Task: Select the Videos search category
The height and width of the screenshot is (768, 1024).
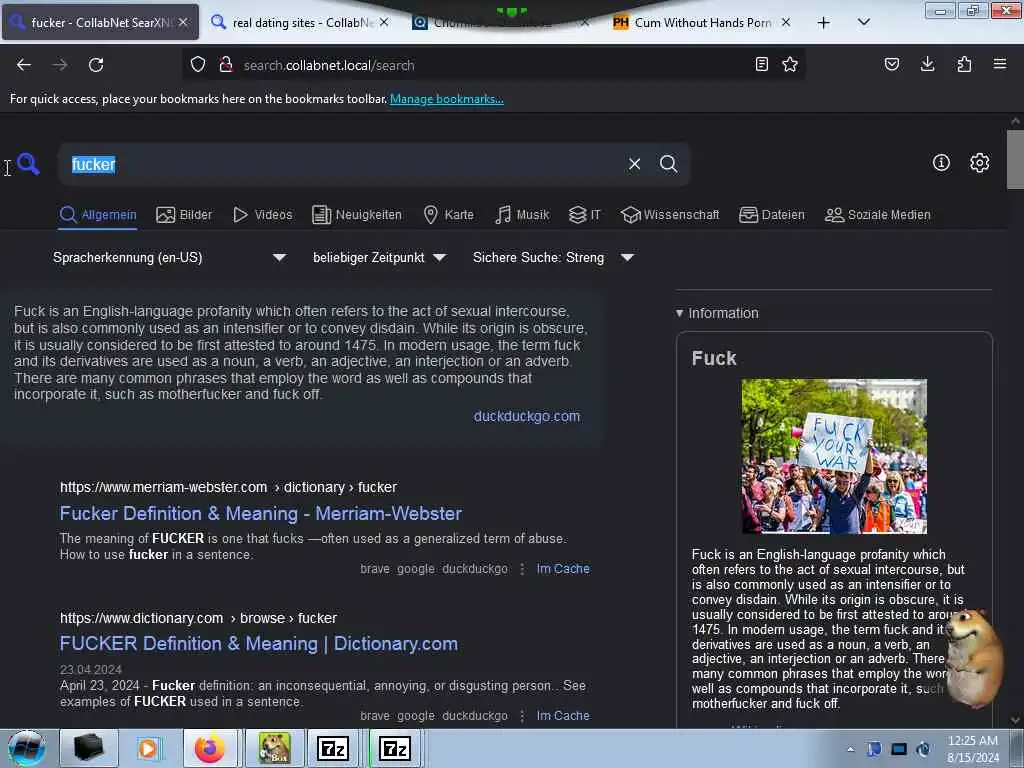Action: coord(263,215)
